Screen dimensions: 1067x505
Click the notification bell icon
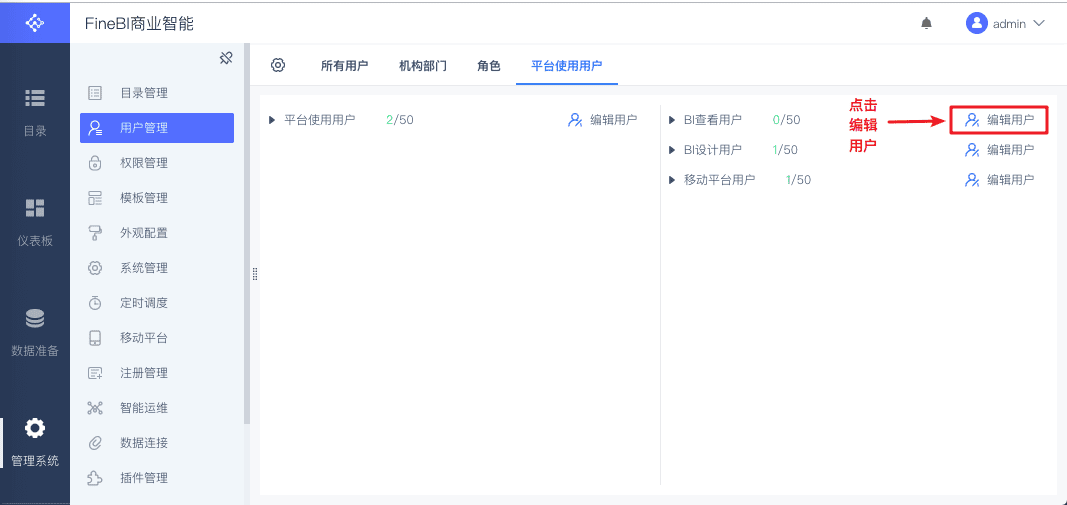[x=926, y=23]
